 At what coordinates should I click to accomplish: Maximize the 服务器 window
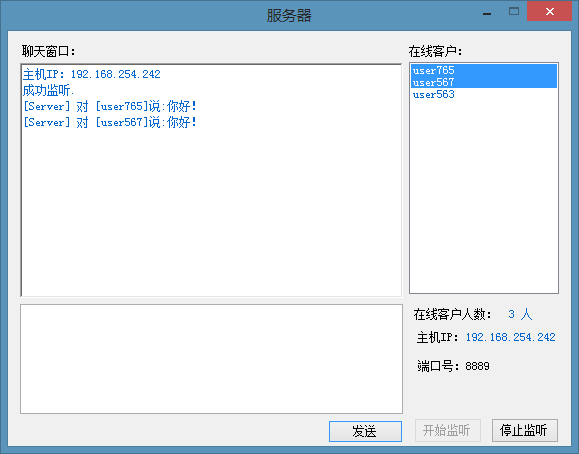pyautogui.click(x=514, y=12)
